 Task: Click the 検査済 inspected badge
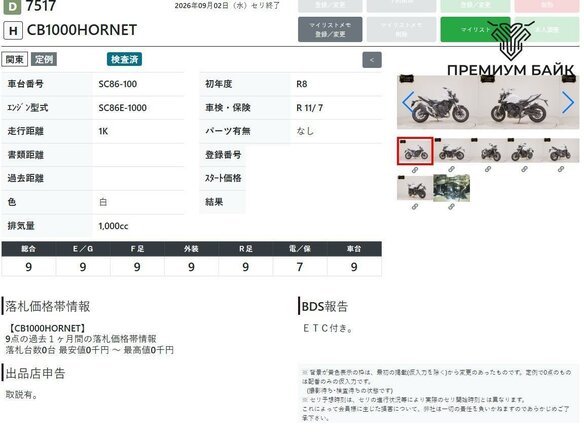point(124,59)
